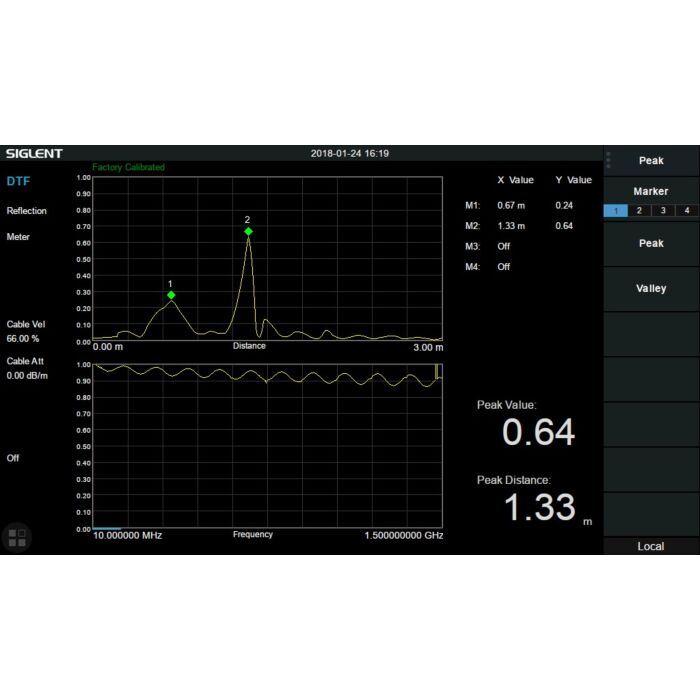The width and height of the screenshot is (700, 700).
Task: Click the Cable Att 0.00 dB/m value
Action: click(x=27, y=375)
